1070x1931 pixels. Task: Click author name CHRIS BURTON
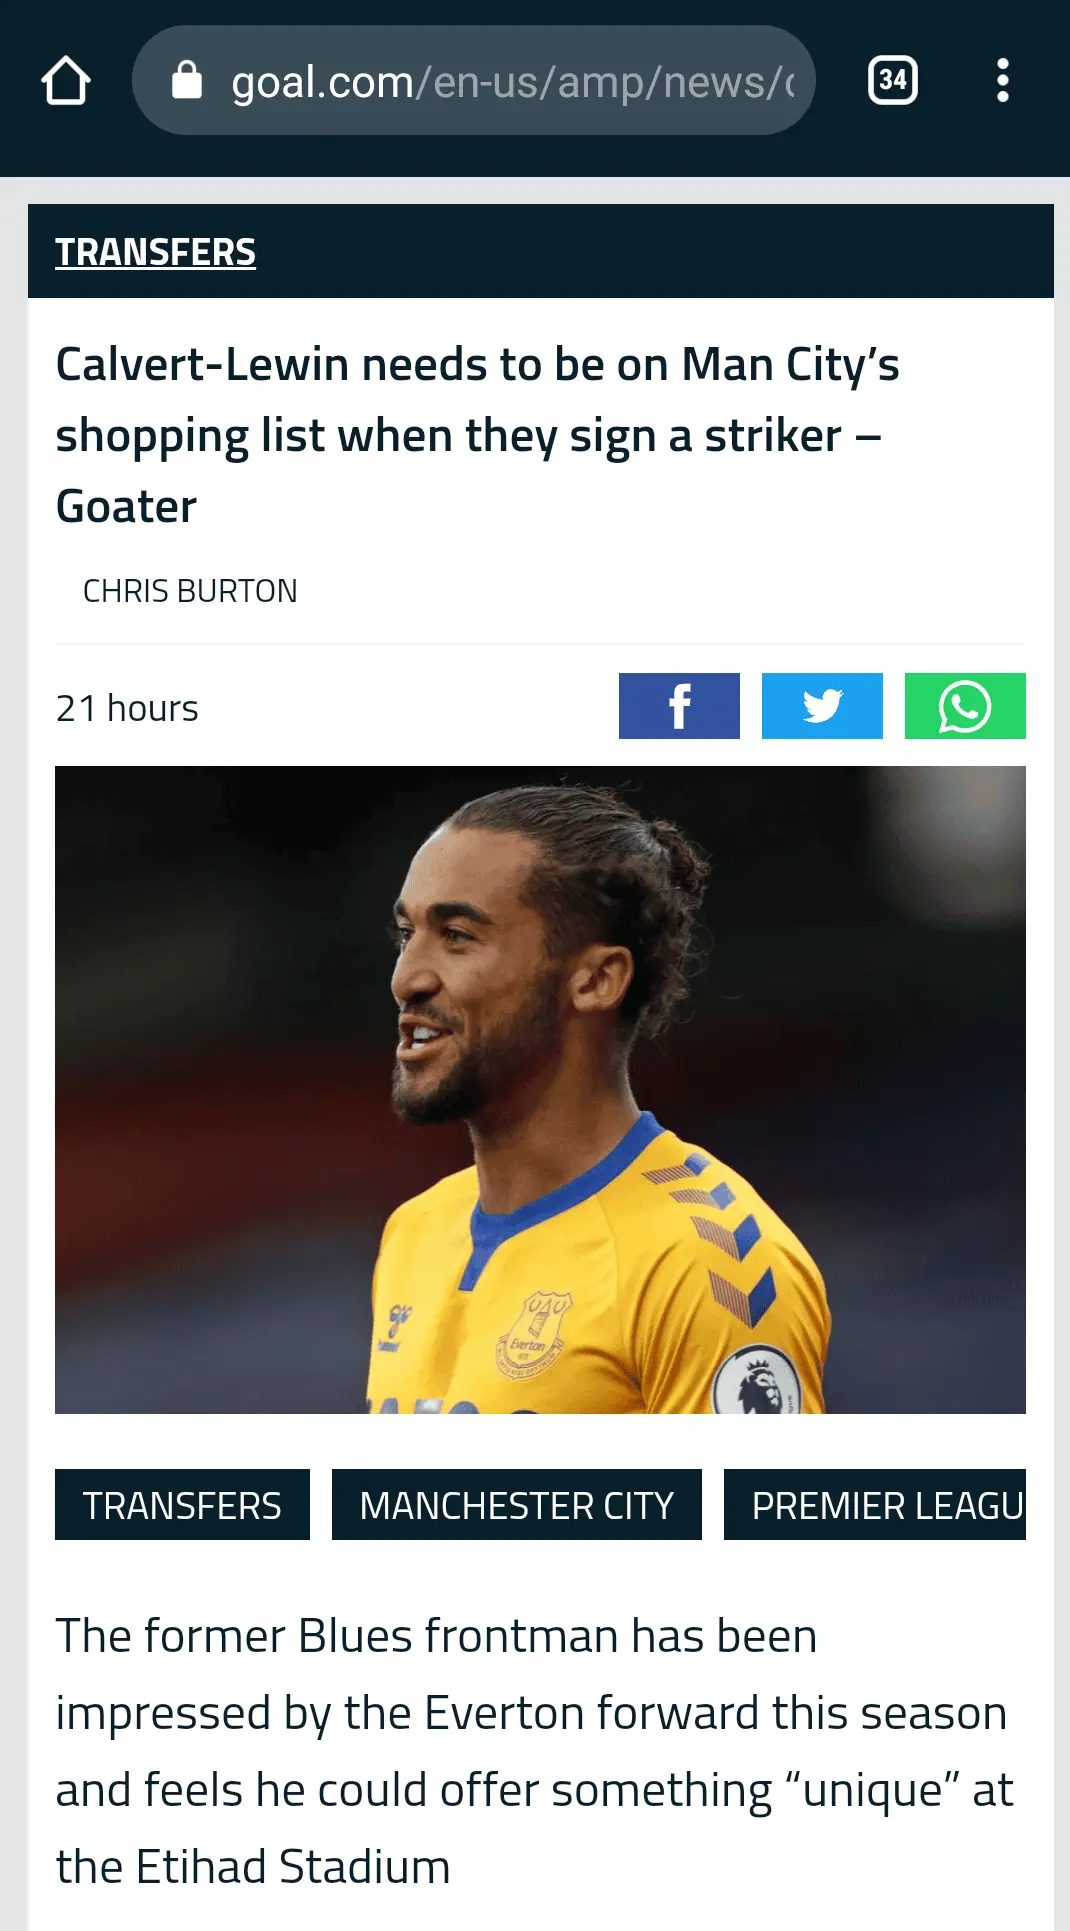click(x=190, y=591)
